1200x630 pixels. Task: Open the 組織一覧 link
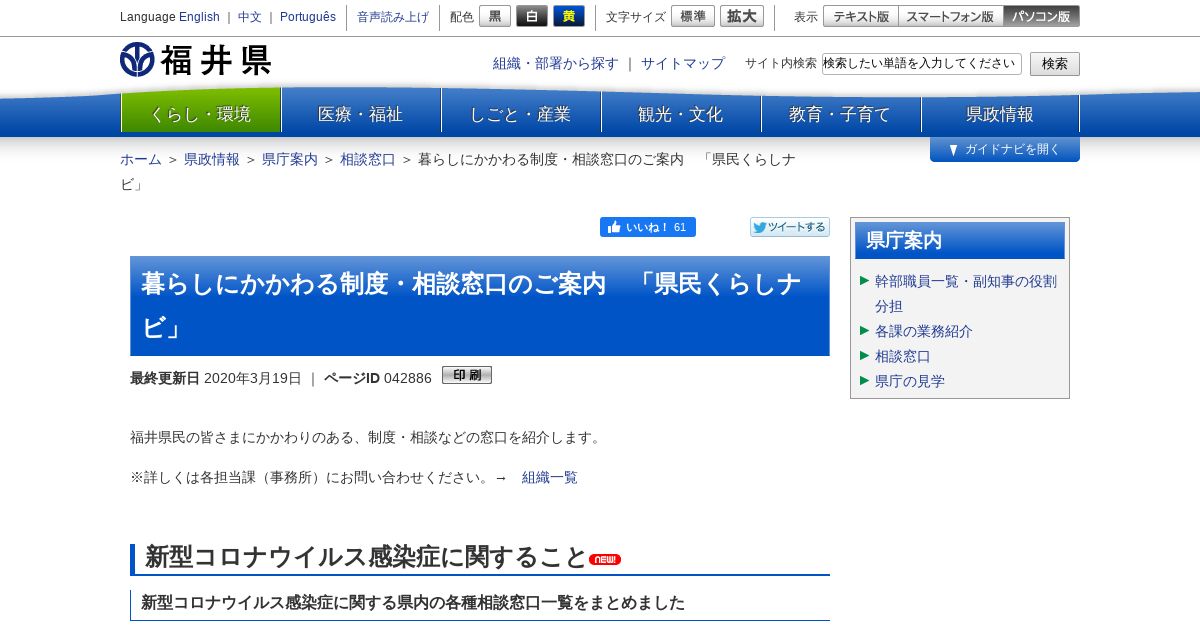point(550,477)
